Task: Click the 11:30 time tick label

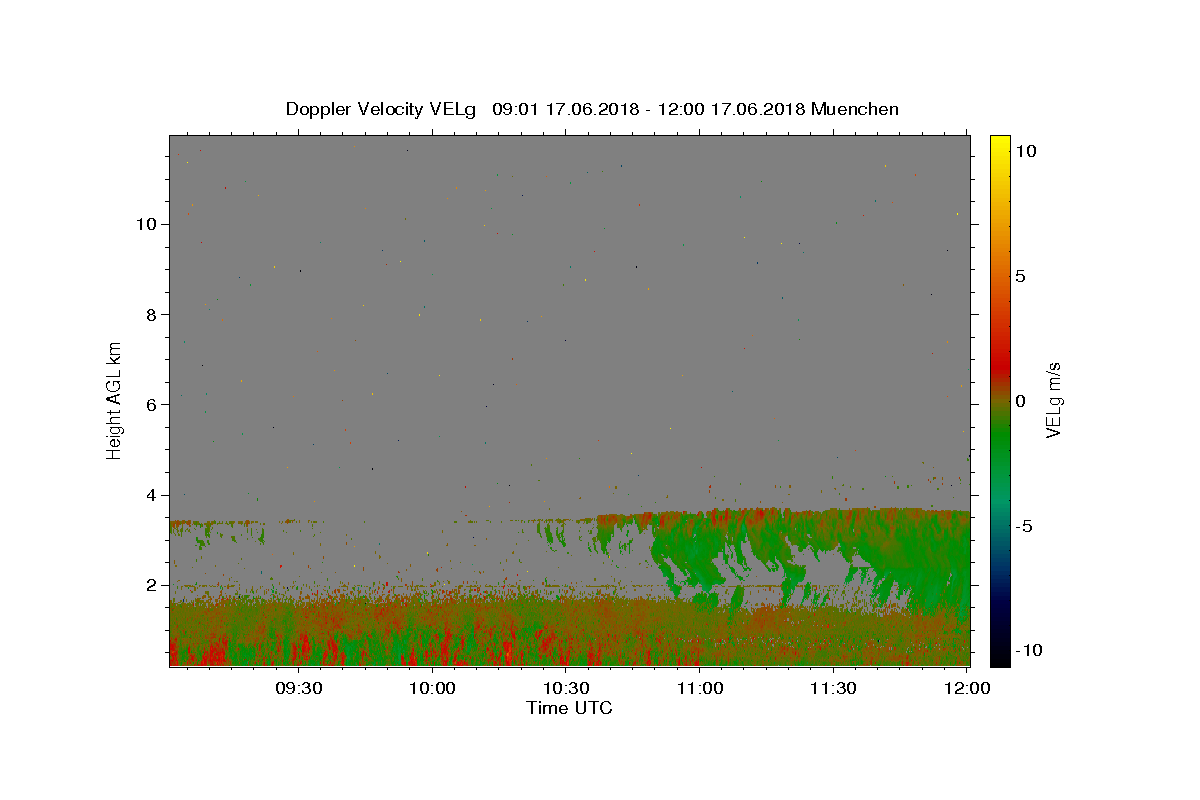Action: (833, 688)
